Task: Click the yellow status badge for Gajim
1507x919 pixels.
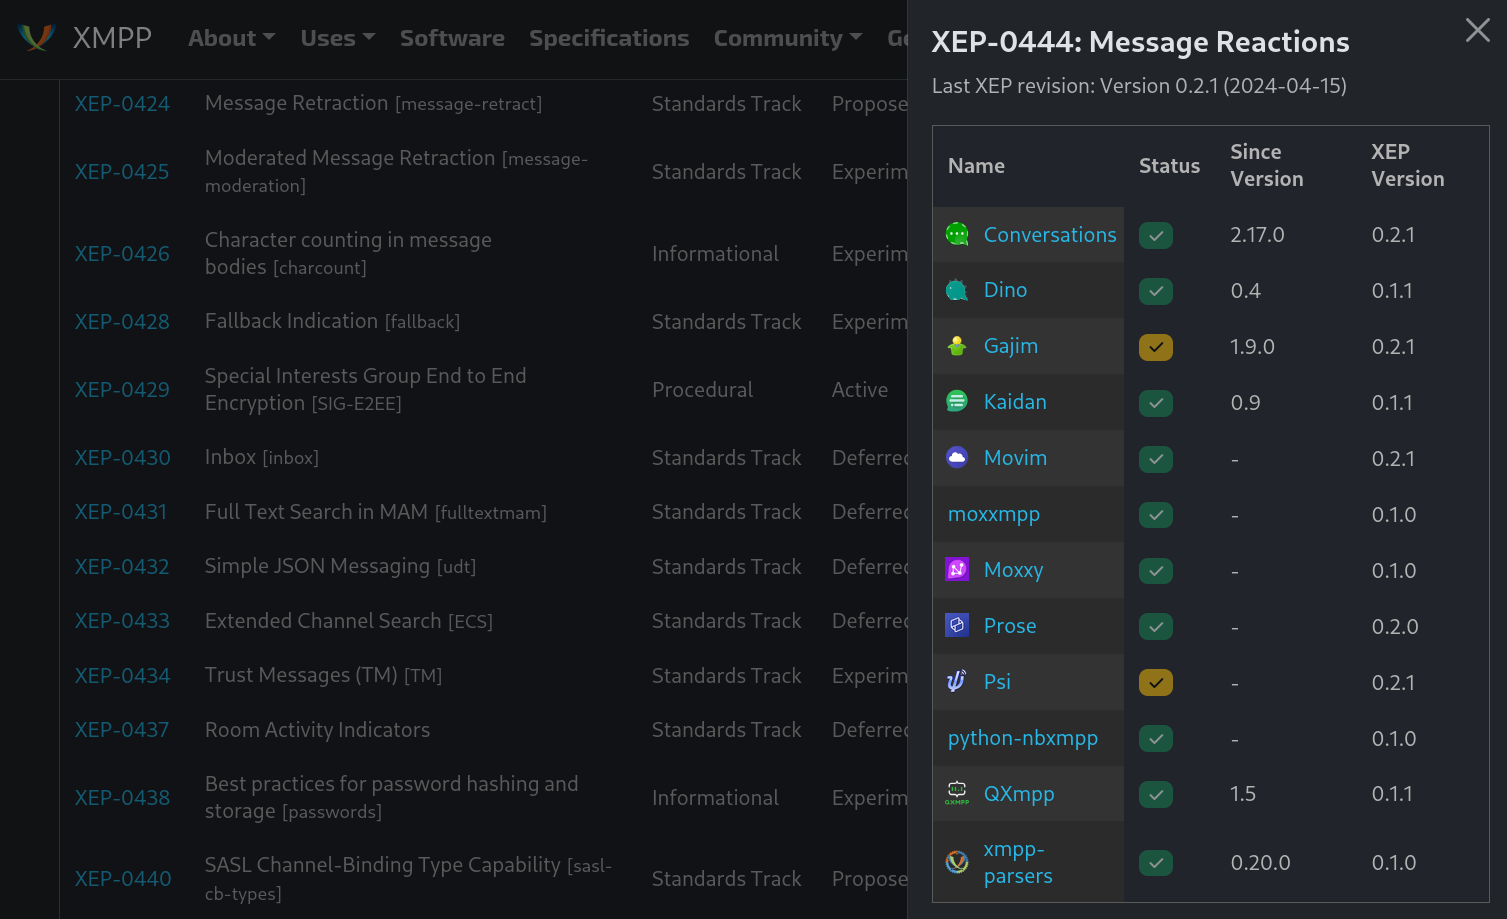Action: [1155, 346]
